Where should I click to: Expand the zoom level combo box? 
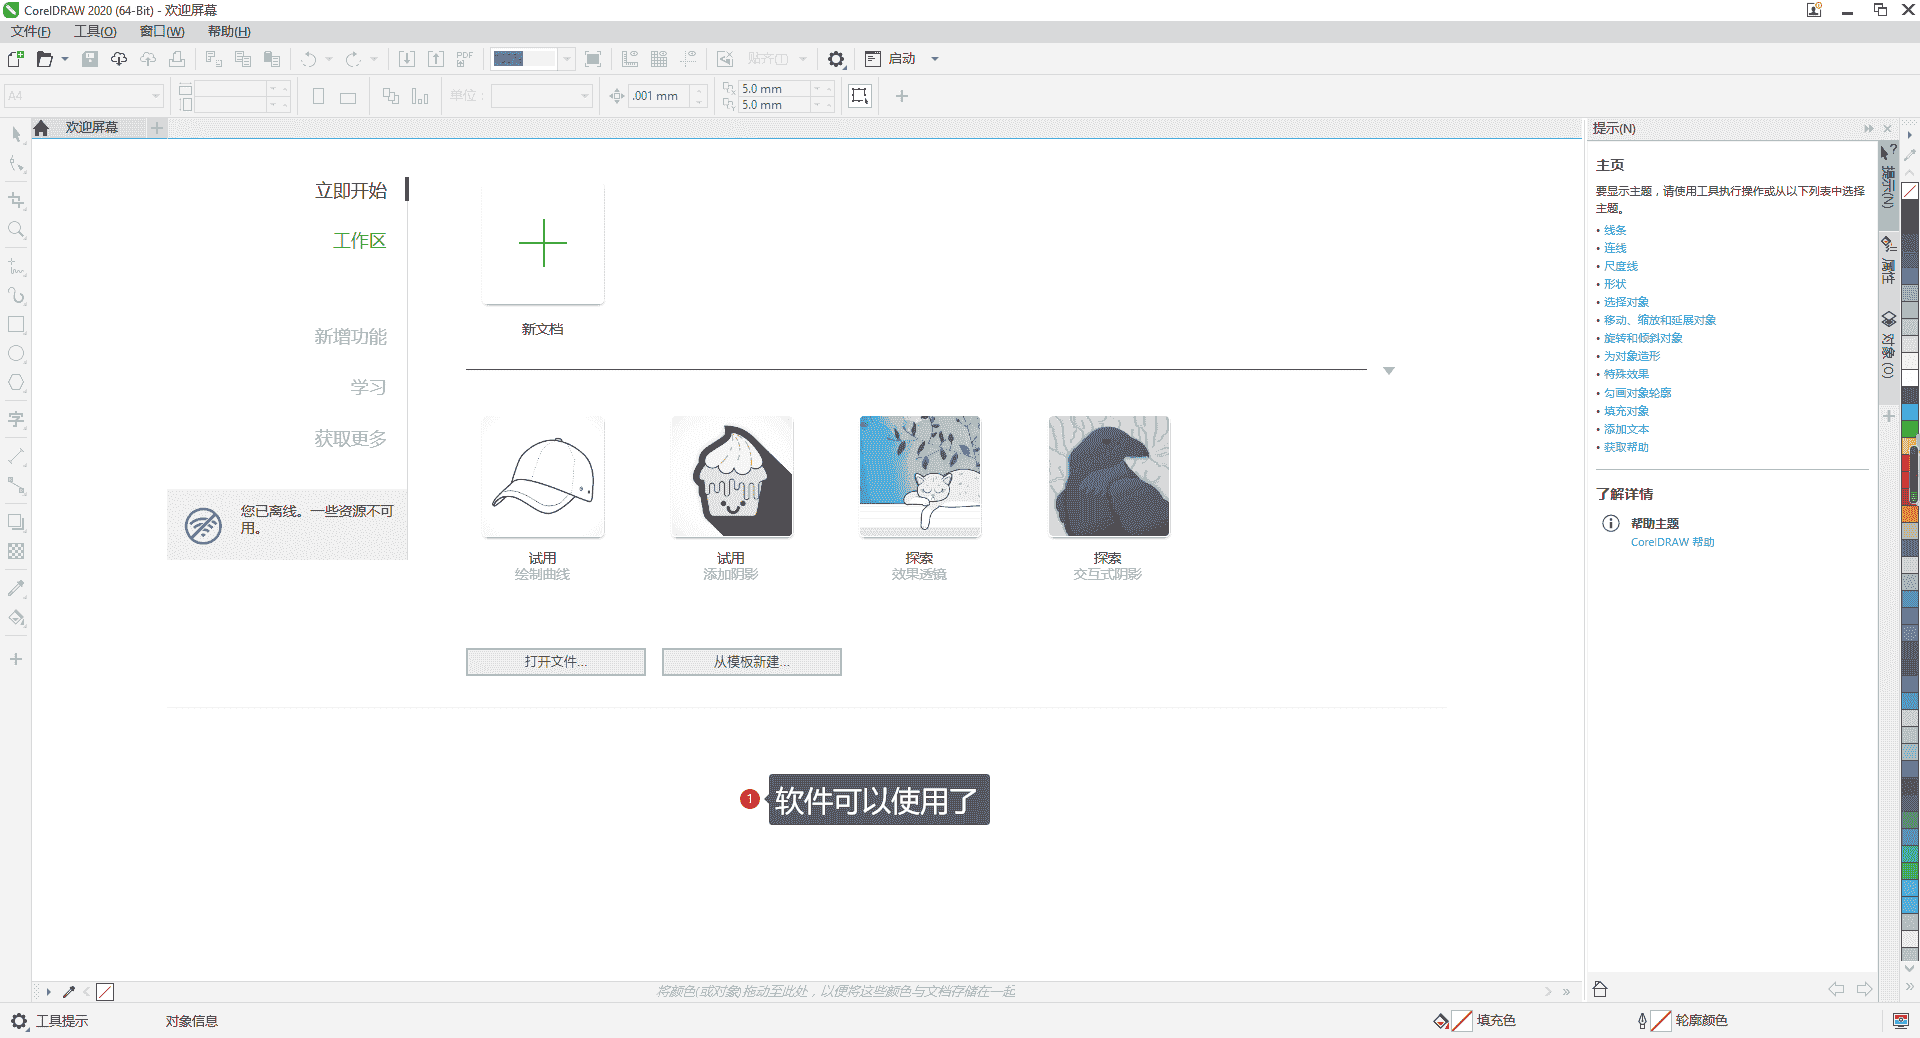[x=566, y=59]
